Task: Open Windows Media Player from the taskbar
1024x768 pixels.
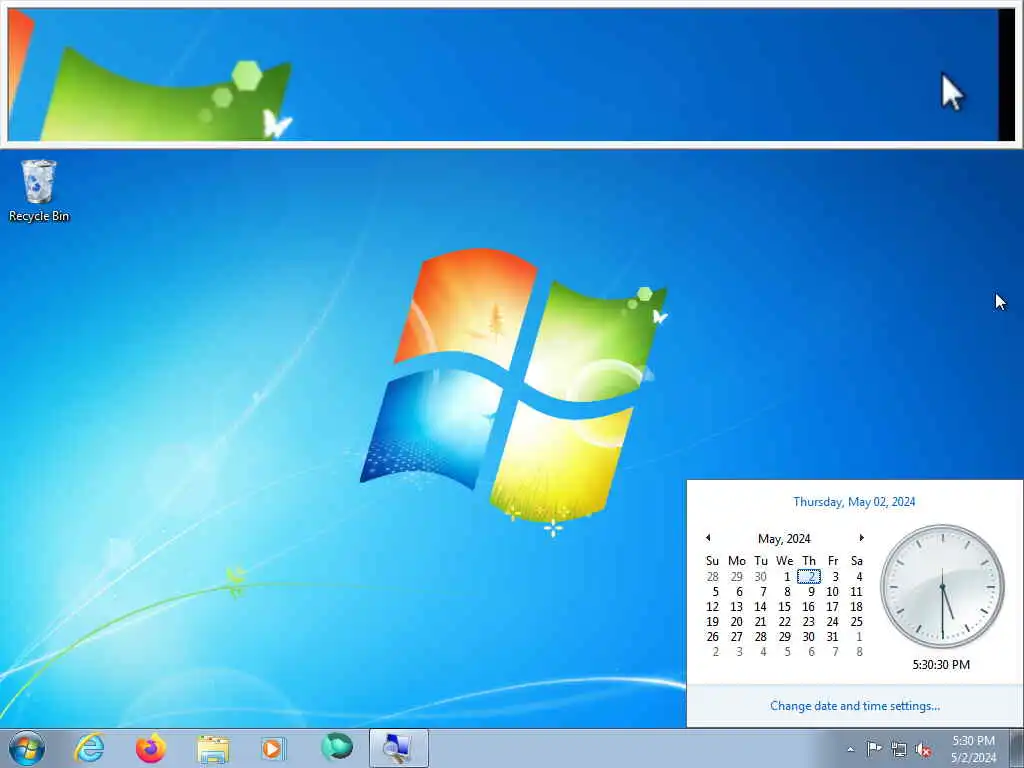Action: (x=274, y=748)
